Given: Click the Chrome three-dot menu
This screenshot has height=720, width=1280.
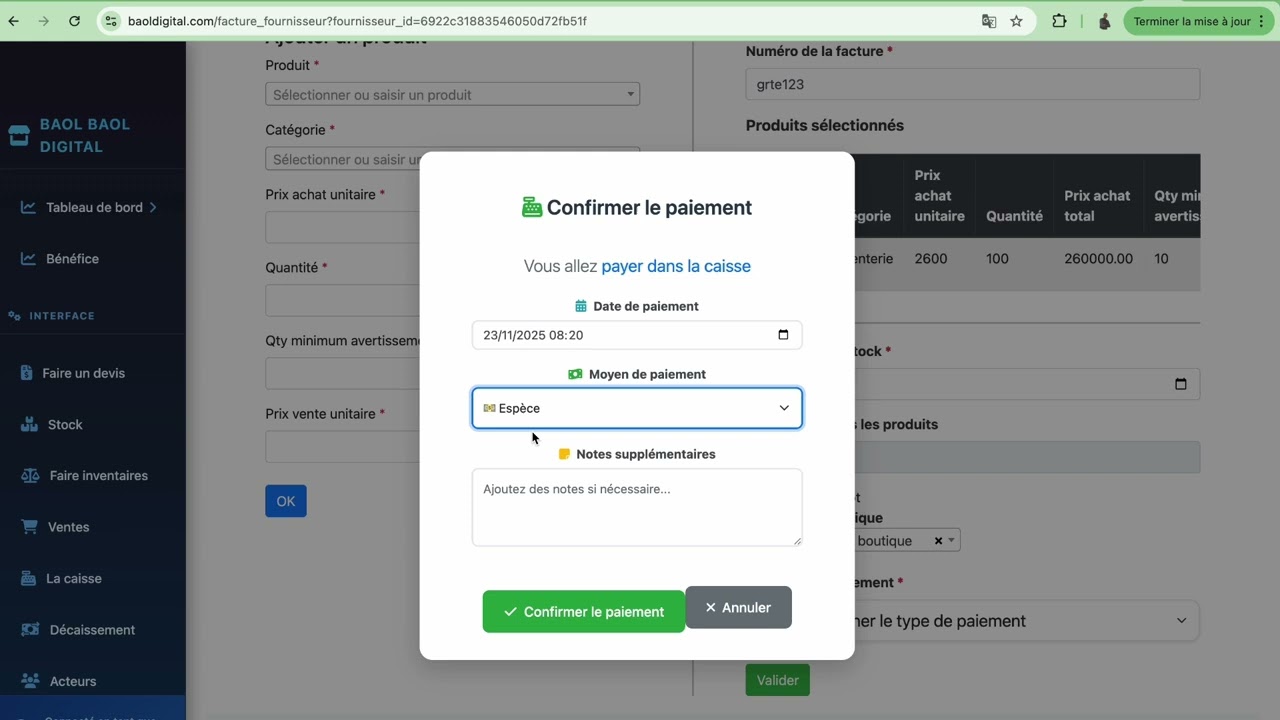Looking at the screenshot, I should pos(1264,21).
